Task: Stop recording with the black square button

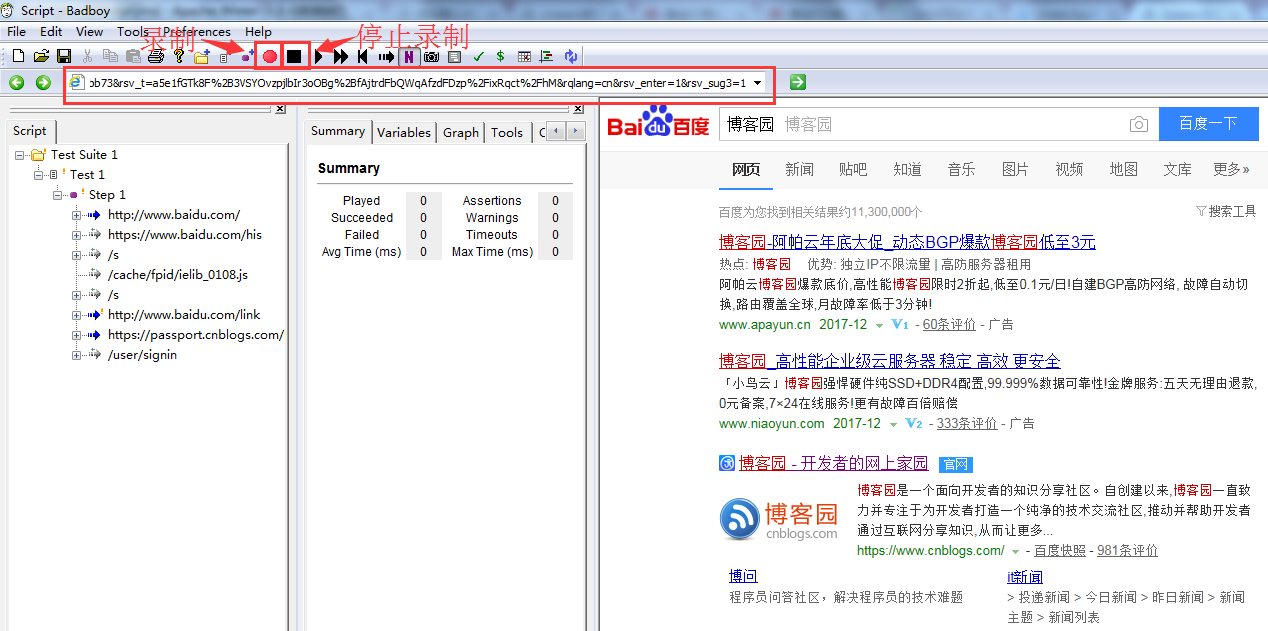Action: 294,56
